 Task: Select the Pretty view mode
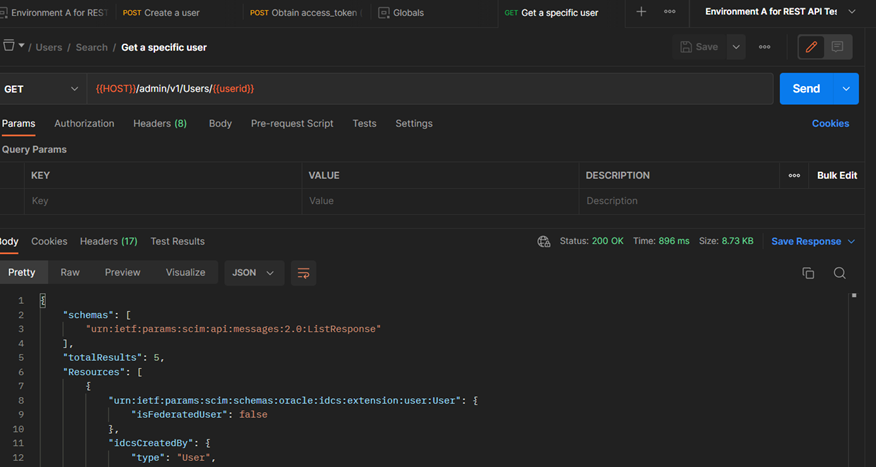tap(22, 273)
